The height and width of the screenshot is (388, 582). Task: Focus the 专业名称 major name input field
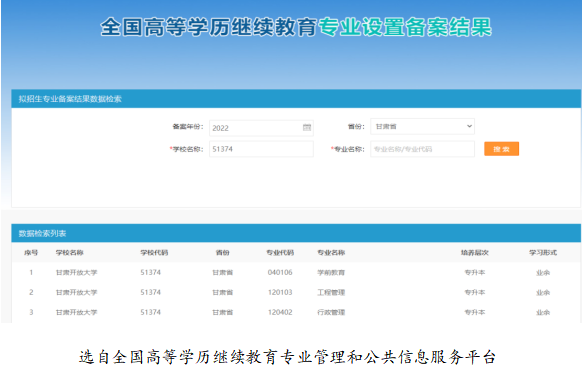(422, 149)
